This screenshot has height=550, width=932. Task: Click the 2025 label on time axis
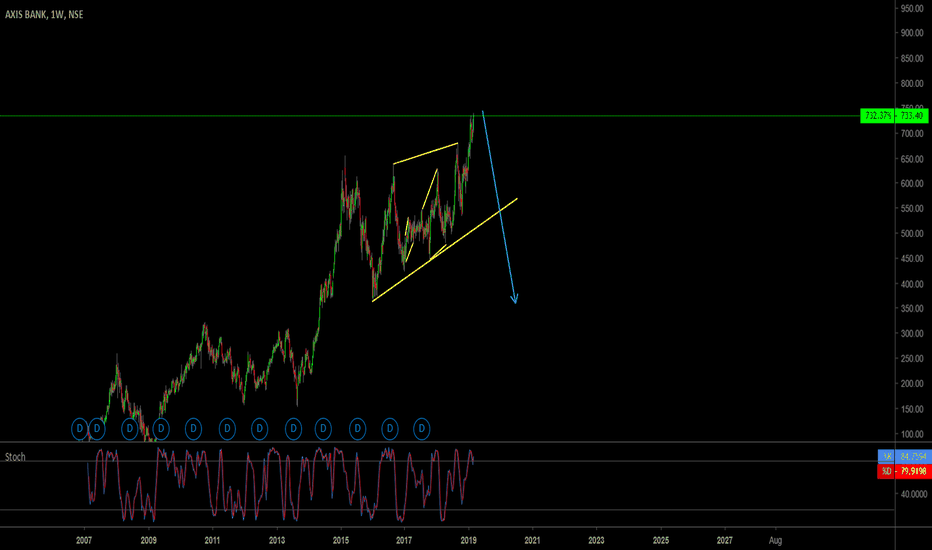(x=660, y=540)
